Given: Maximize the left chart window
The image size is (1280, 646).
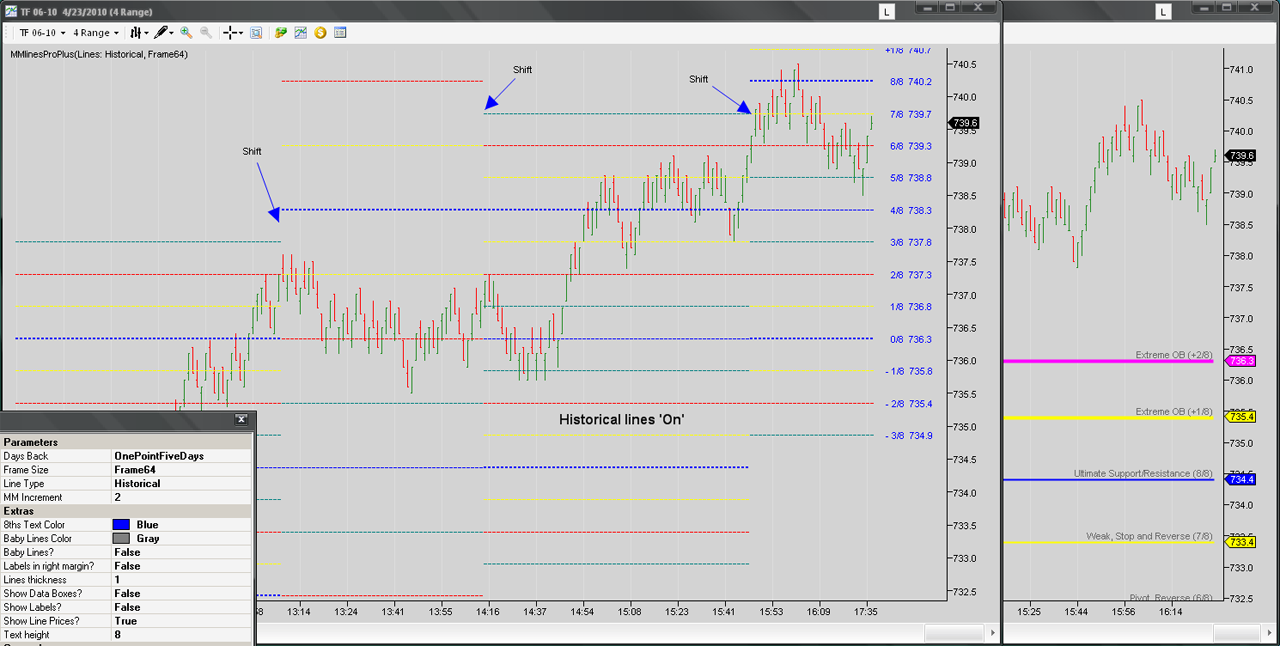Looking at the screenshot, I should pyautogui.click(x=949, y=8).
